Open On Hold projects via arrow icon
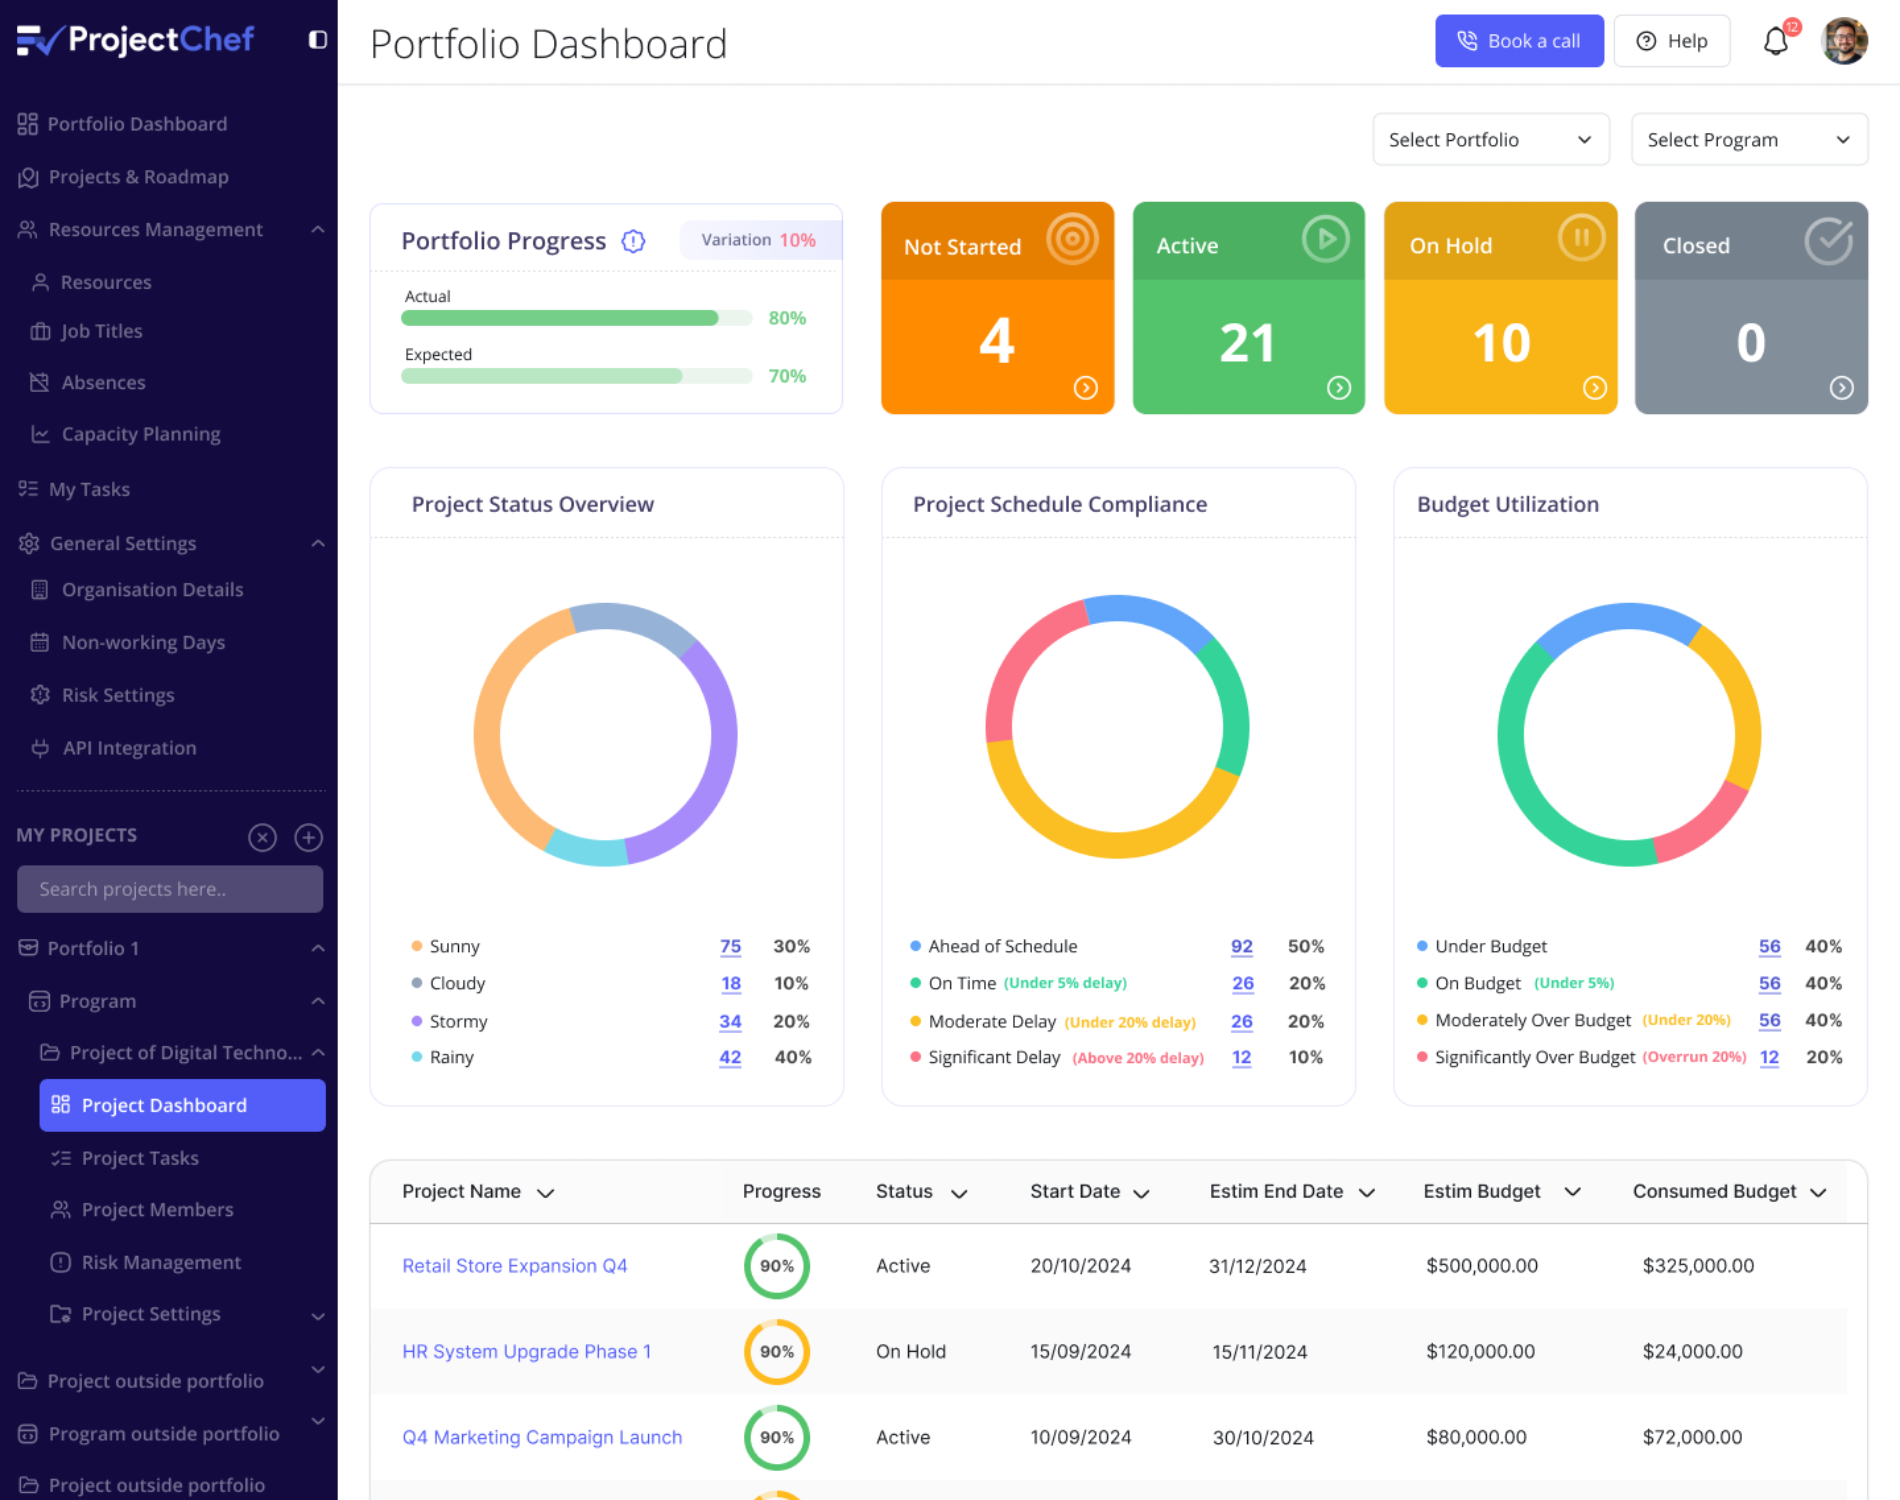 [x=1595, y=388]
